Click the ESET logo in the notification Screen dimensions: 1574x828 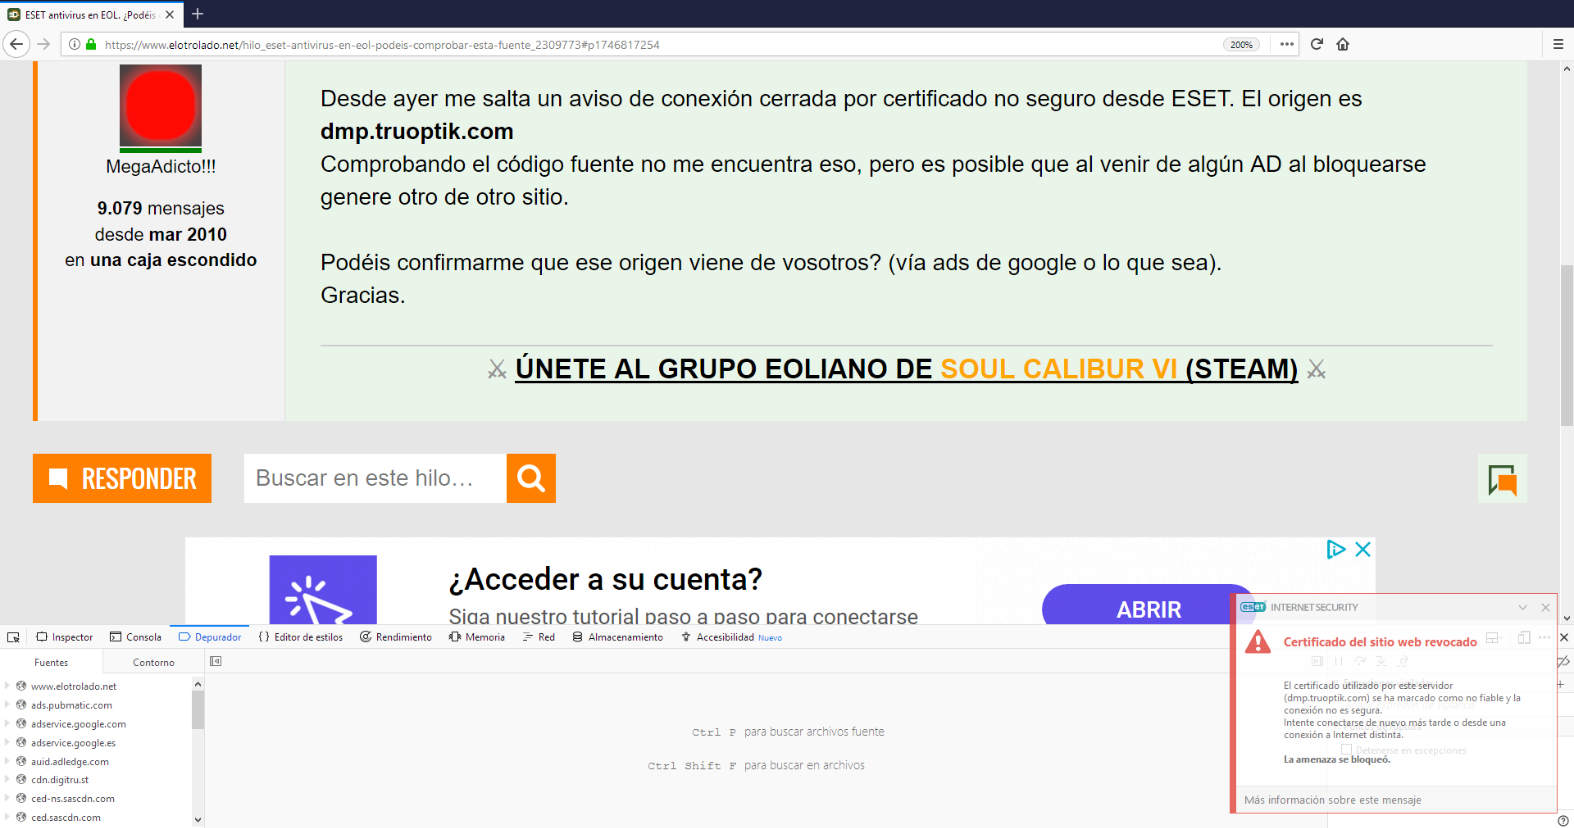[x=1253, y=607]
